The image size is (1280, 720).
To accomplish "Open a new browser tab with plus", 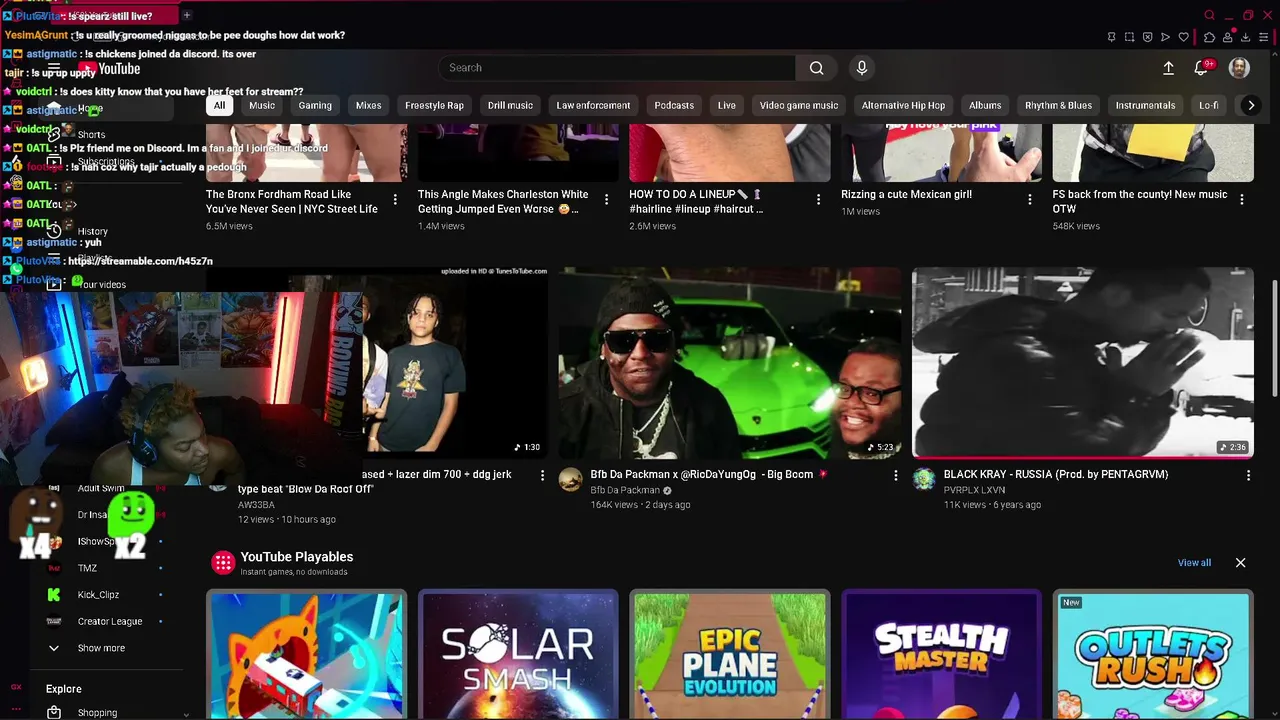I will [x=186, y=15].
